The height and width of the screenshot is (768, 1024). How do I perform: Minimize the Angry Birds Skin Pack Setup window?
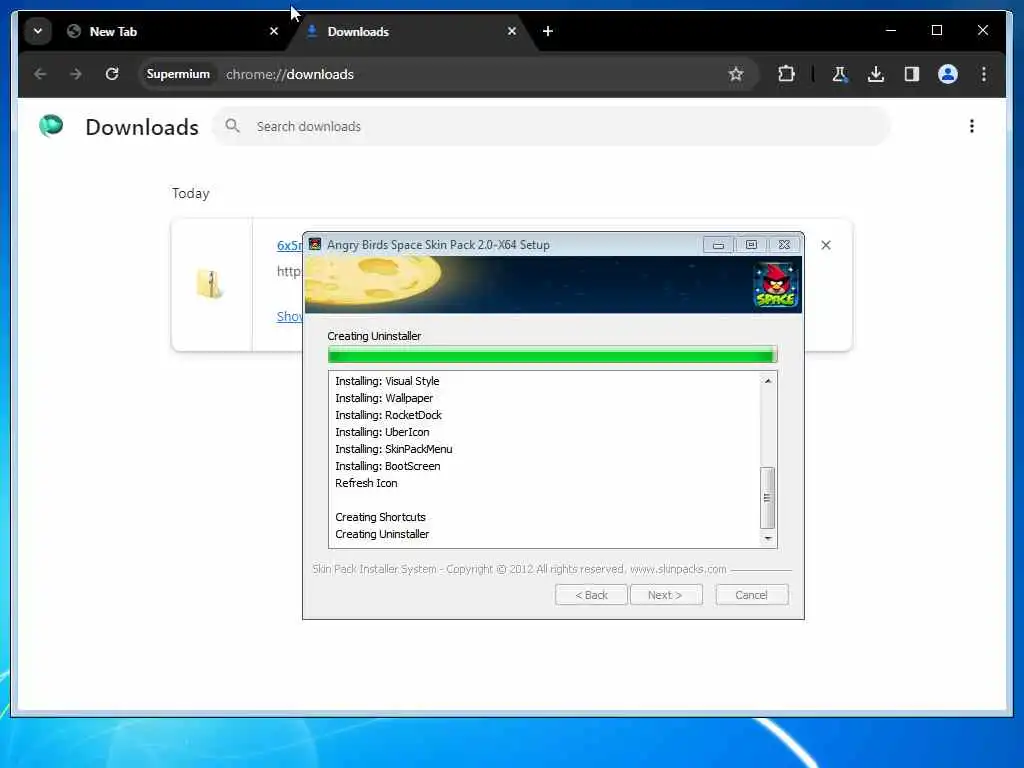[x=718, y=245]
